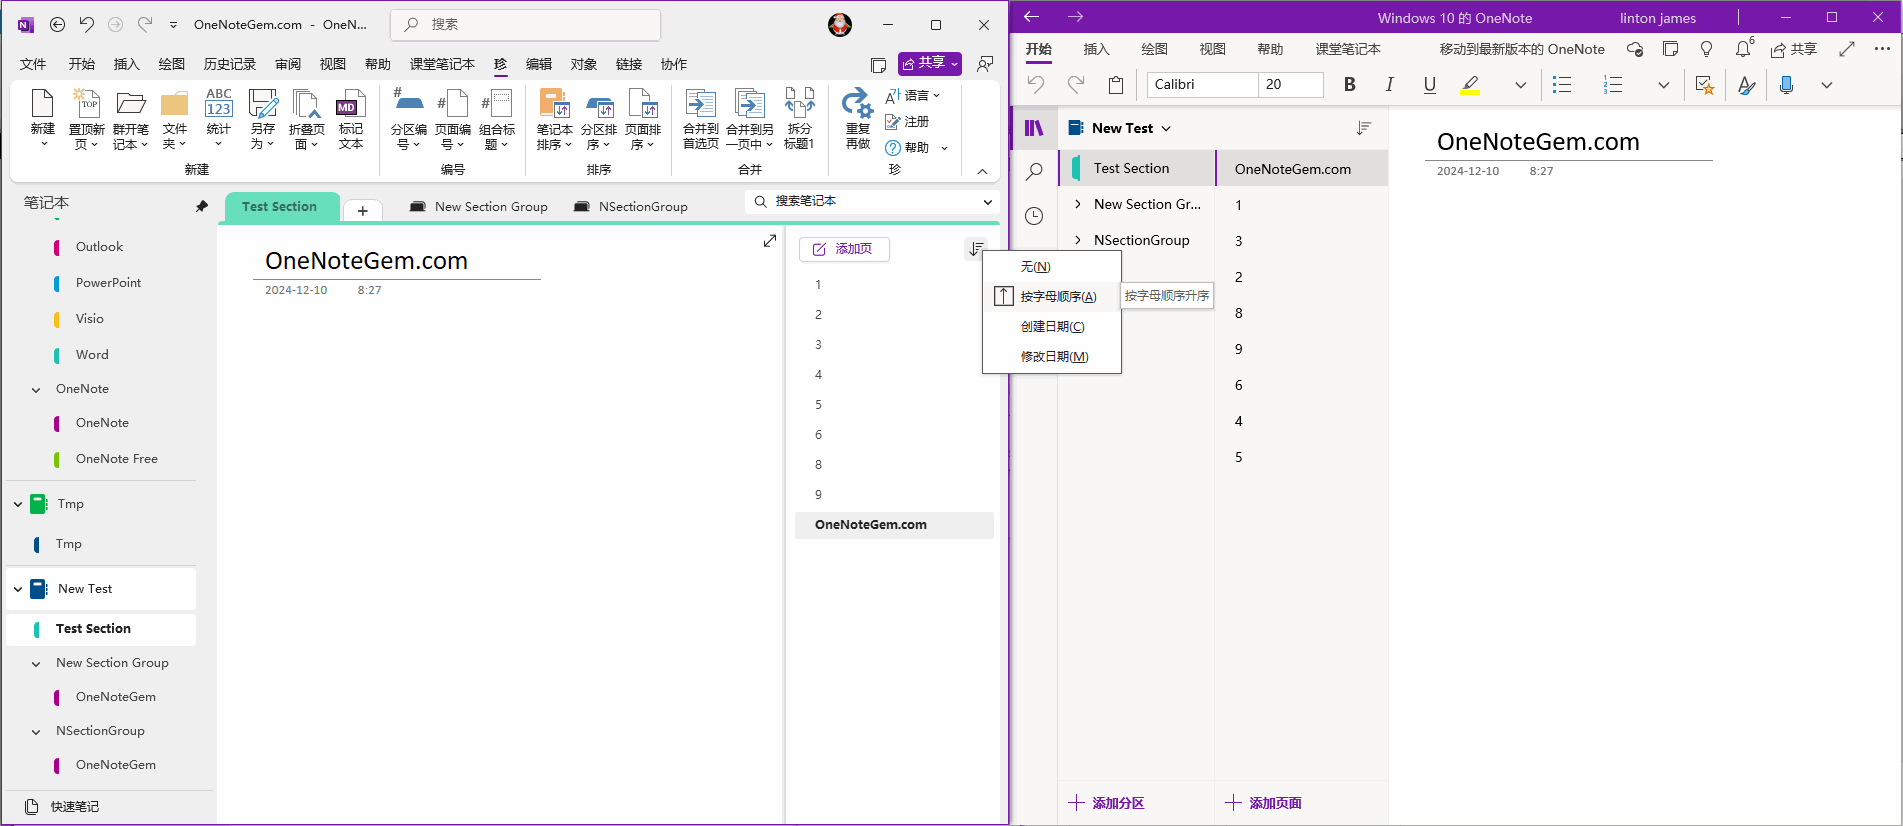This screenshot has height=826, width=1903.
Task: Open notifications bell in Windows 10 OneNote
Action: click(1744, 49)
